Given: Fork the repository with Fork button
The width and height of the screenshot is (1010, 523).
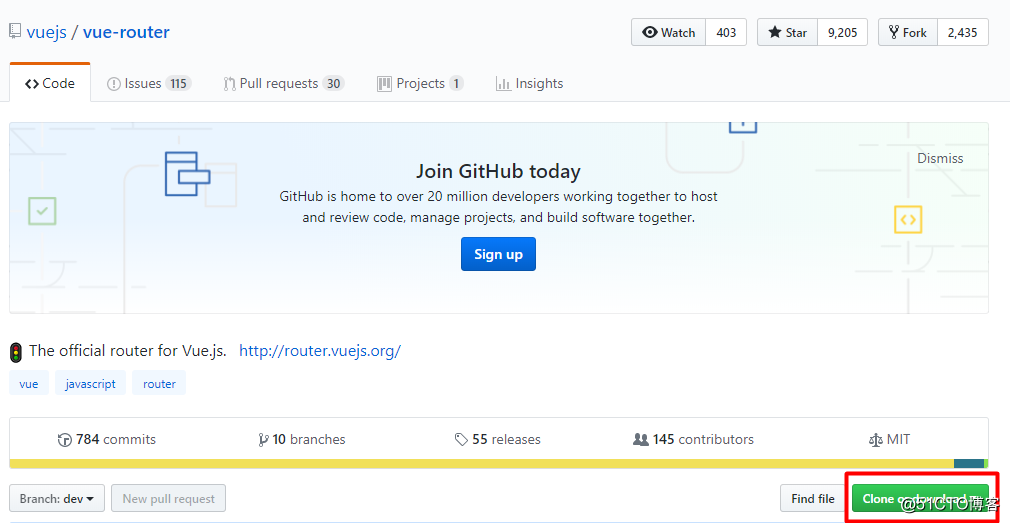Looking at the screenshot, I should pos(908,32).
